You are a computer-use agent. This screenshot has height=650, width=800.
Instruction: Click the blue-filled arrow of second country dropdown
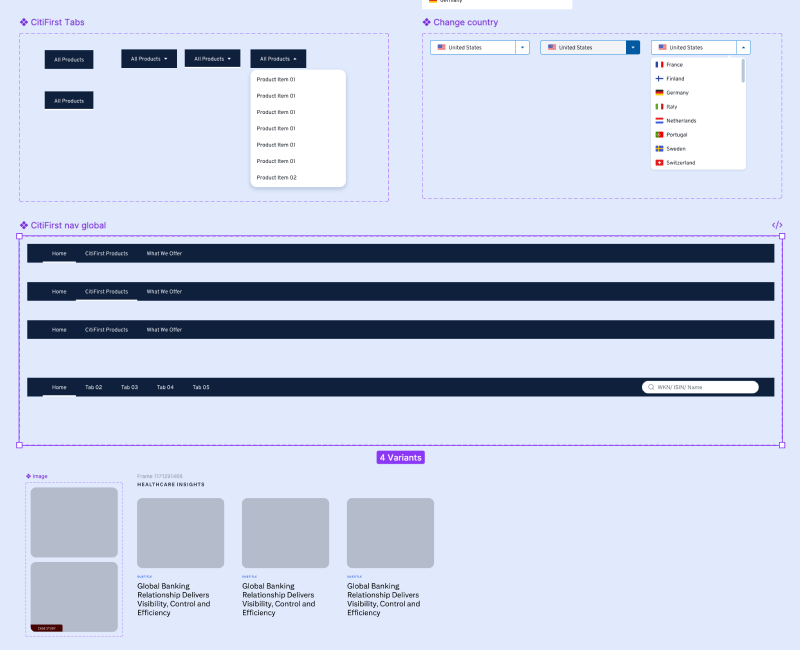coord(633,47)
